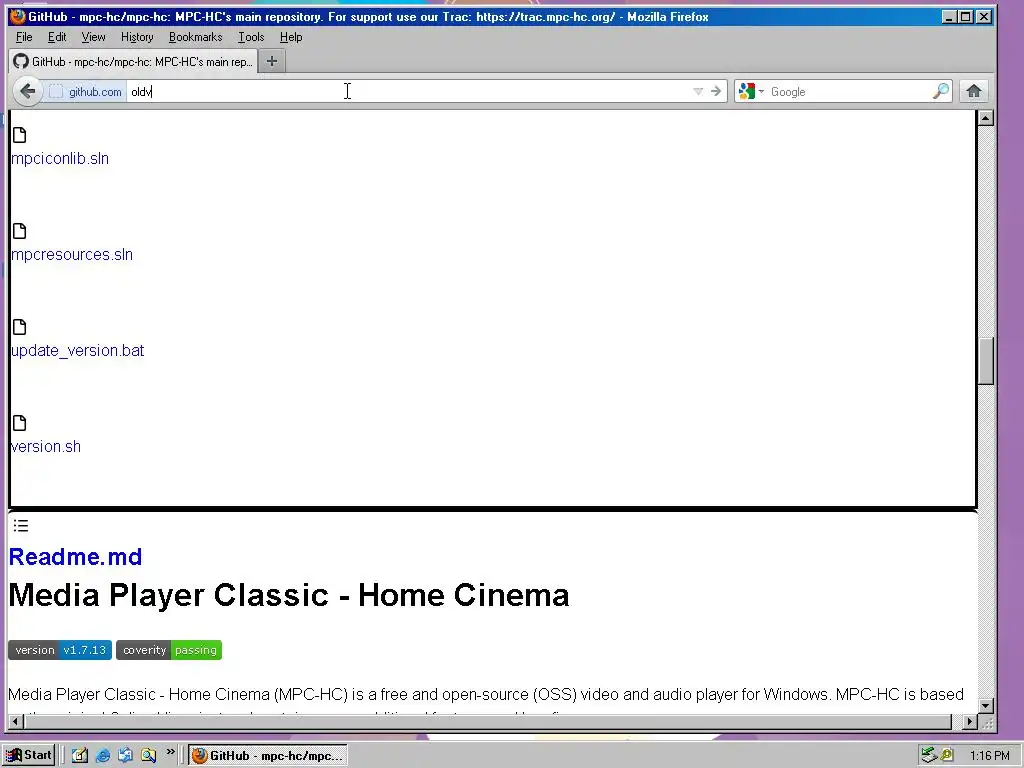Screen dimensions: 1024x768
Task: Open the Help menu
Action: [x=291, y=37]
